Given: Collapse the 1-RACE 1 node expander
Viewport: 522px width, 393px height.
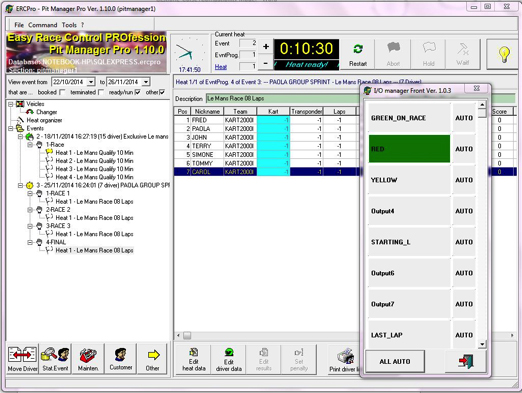Looking at the screenshot, I should pyautogui.click(x=30, y=193).
